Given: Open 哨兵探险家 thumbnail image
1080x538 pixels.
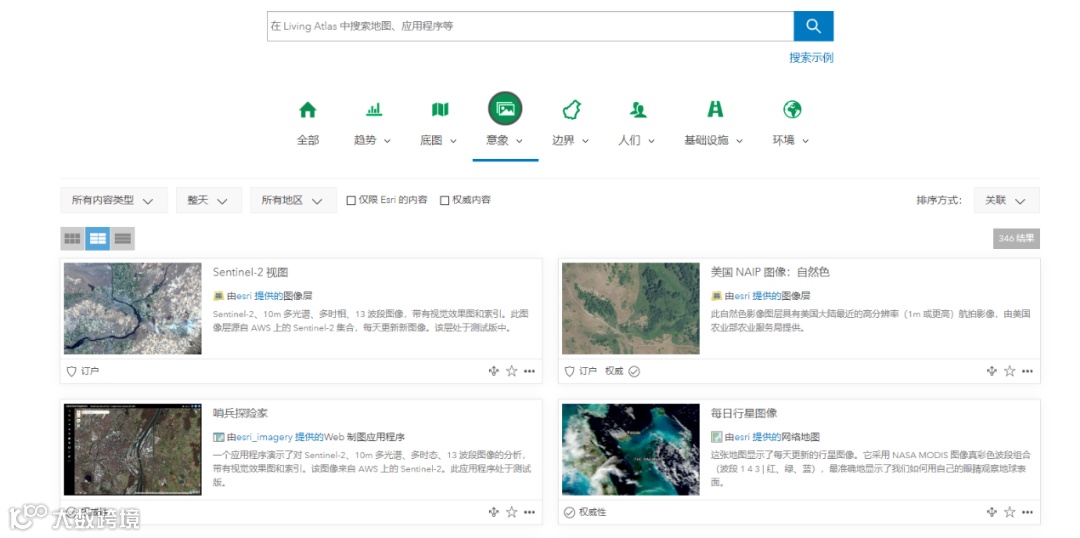Looking at the screenshot, I should (x=133, y=449).
